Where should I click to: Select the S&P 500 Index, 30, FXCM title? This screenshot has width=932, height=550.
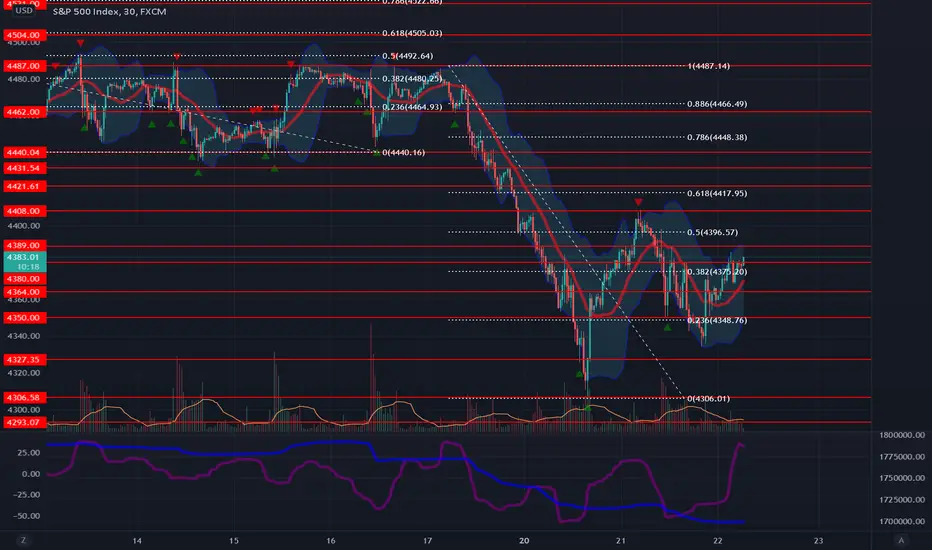click(109, 11)
